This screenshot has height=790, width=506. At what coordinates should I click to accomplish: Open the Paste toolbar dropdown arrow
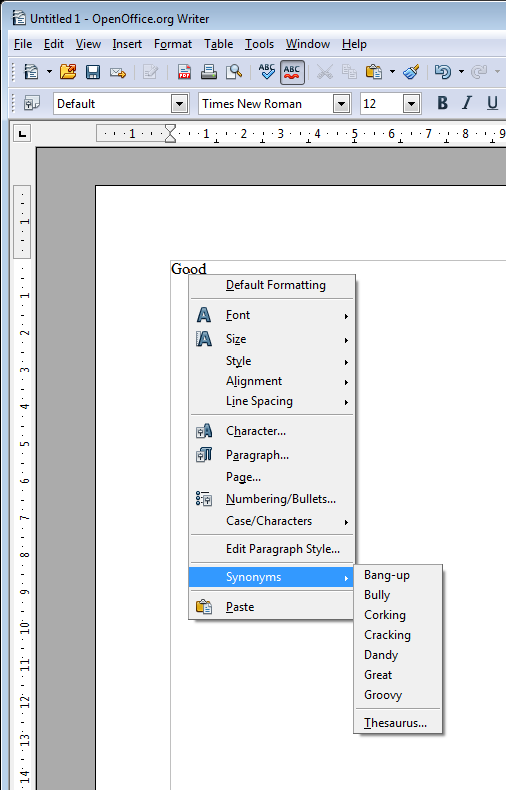click(392, 72)
